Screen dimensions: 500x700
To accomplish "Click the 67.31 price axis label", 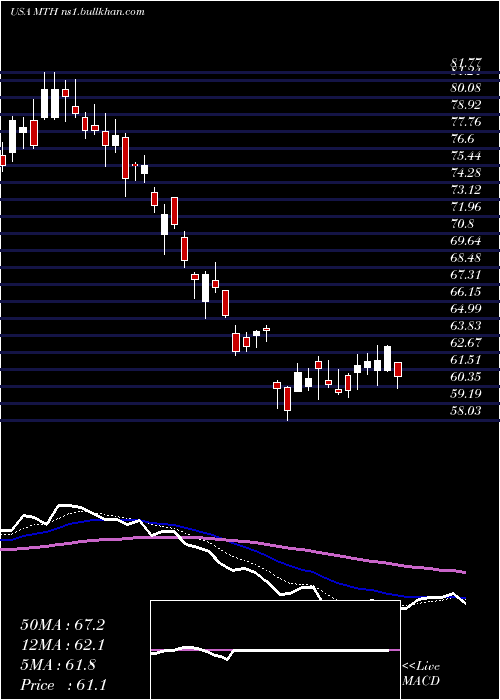I will pyautogui.click(x=466, y=275).
